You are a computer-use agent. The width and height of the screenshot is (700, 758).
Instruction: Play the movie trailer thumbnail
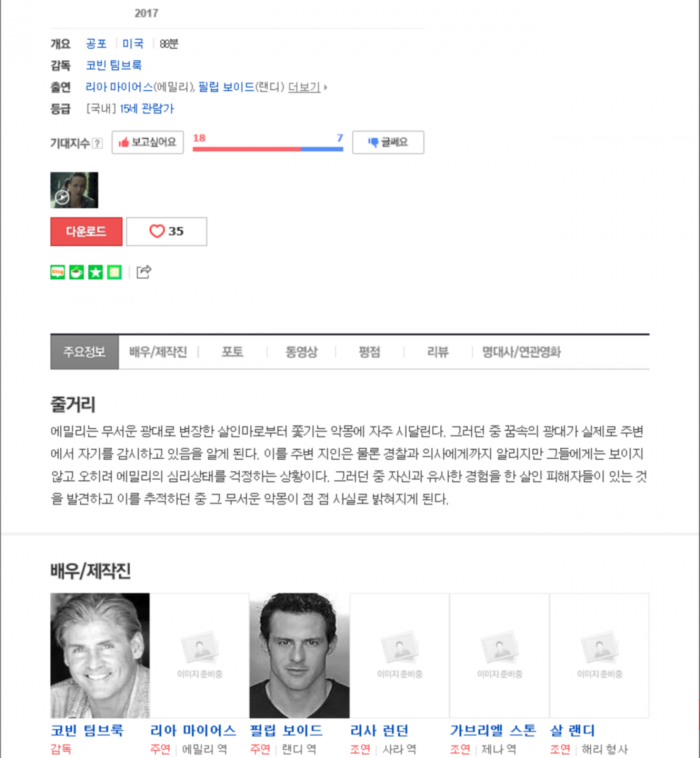74,190
